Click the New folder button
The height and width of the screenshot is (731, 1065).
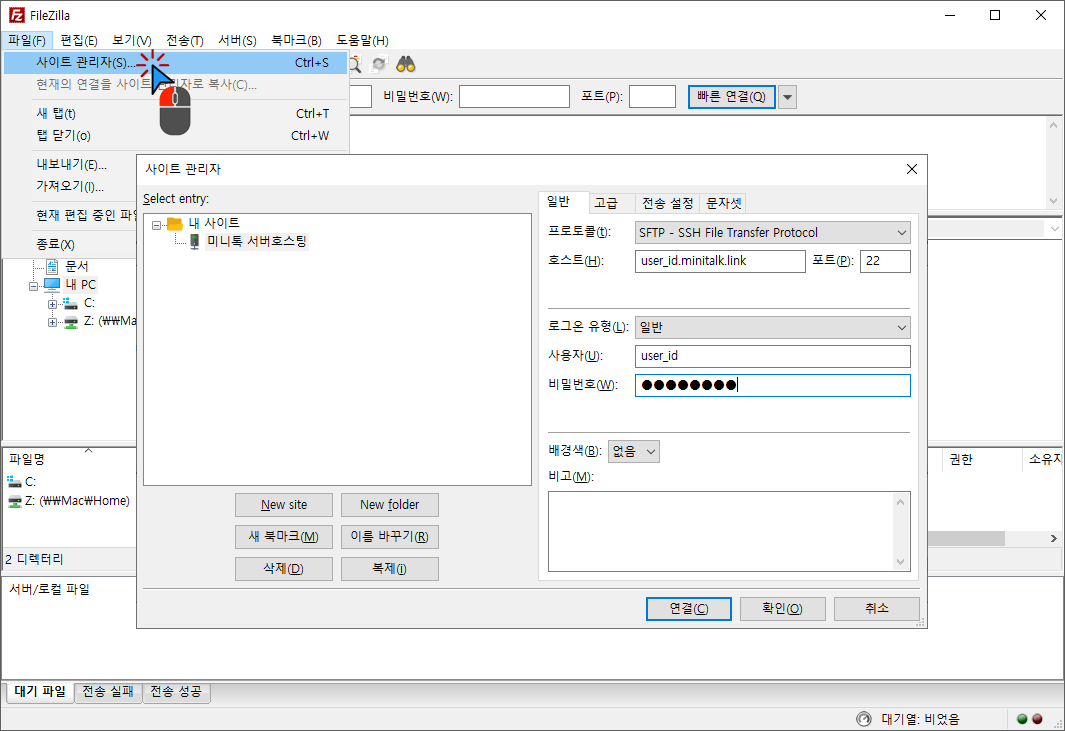[390, 505]
